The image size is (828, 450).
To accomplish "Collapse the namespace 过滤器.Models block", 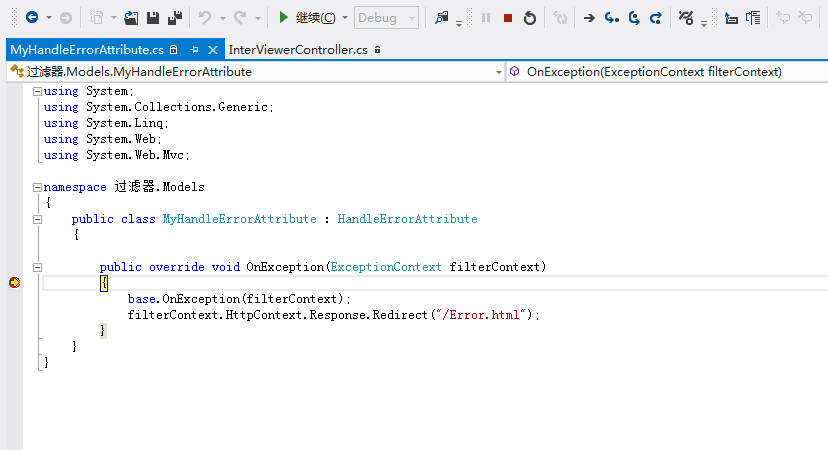I will pyautogui.click(x=37, y=187).
